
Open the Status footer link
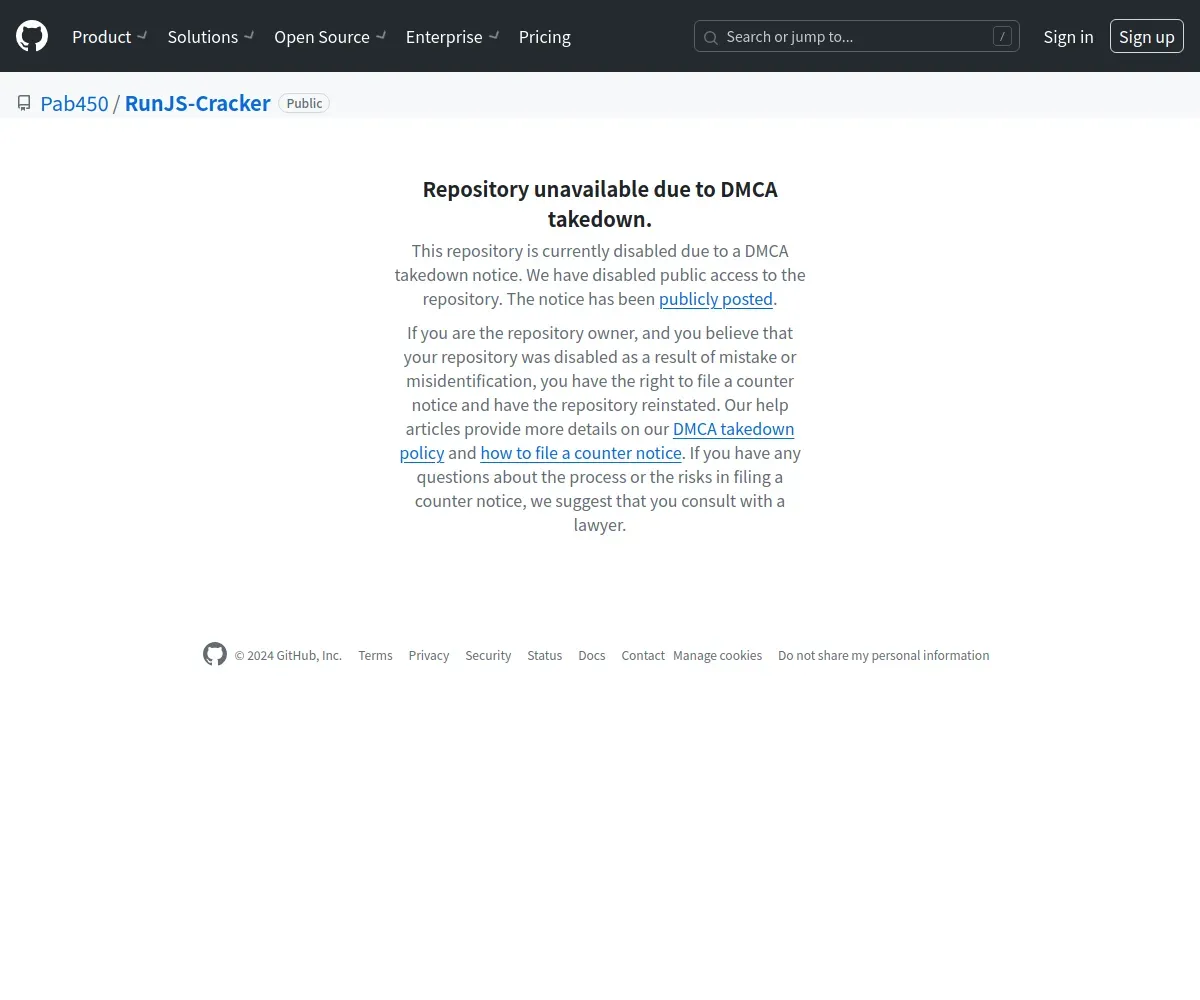pyautogui.click(x=545, y=655)
